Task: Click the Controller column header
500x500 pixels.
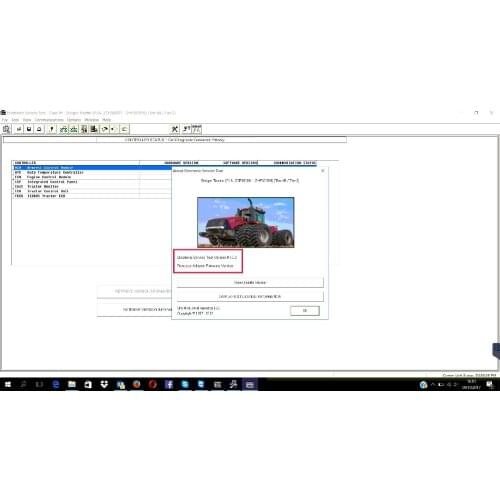Action: coord(25,163)
